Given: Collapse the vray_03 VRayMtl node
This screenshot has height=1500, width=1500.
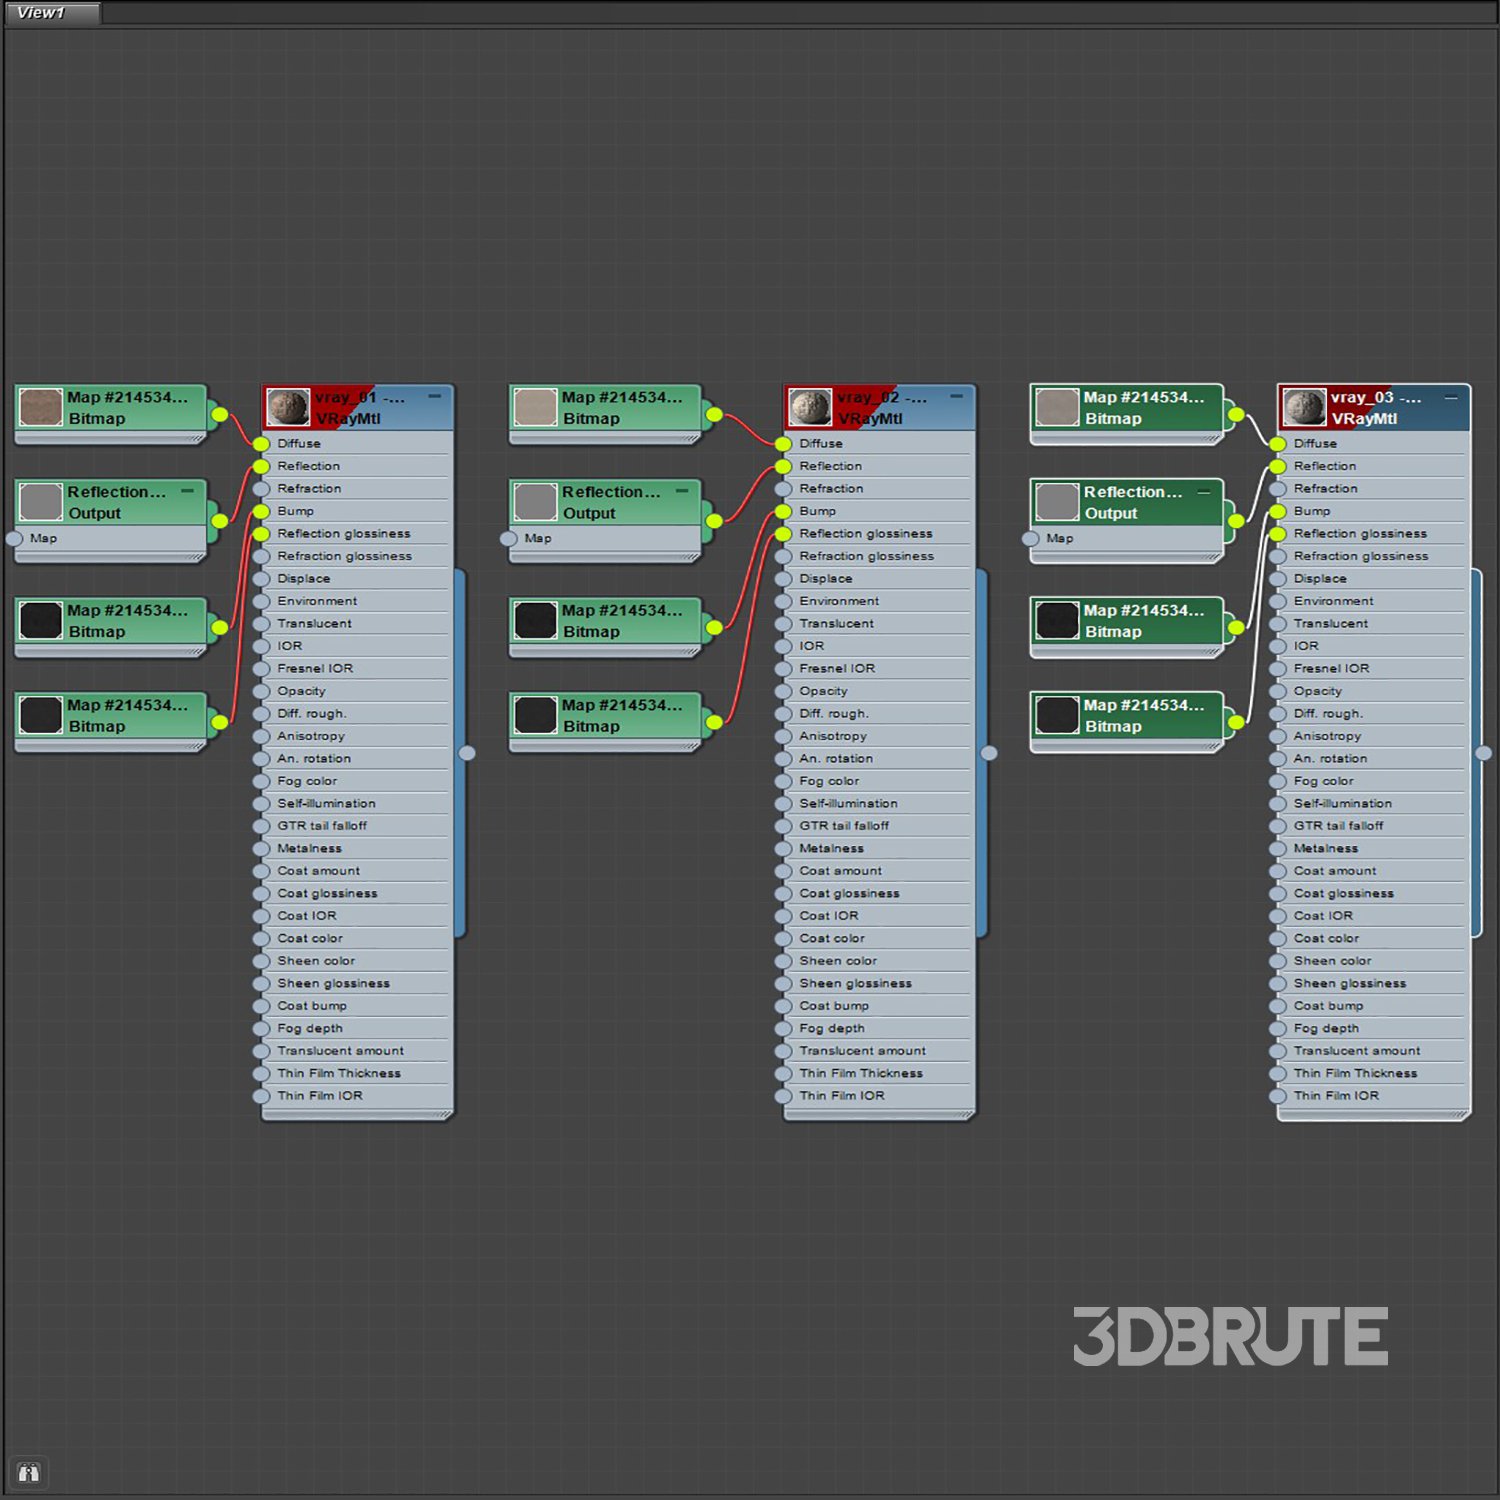Looking at the screenshot, I should click(1451, 397).
